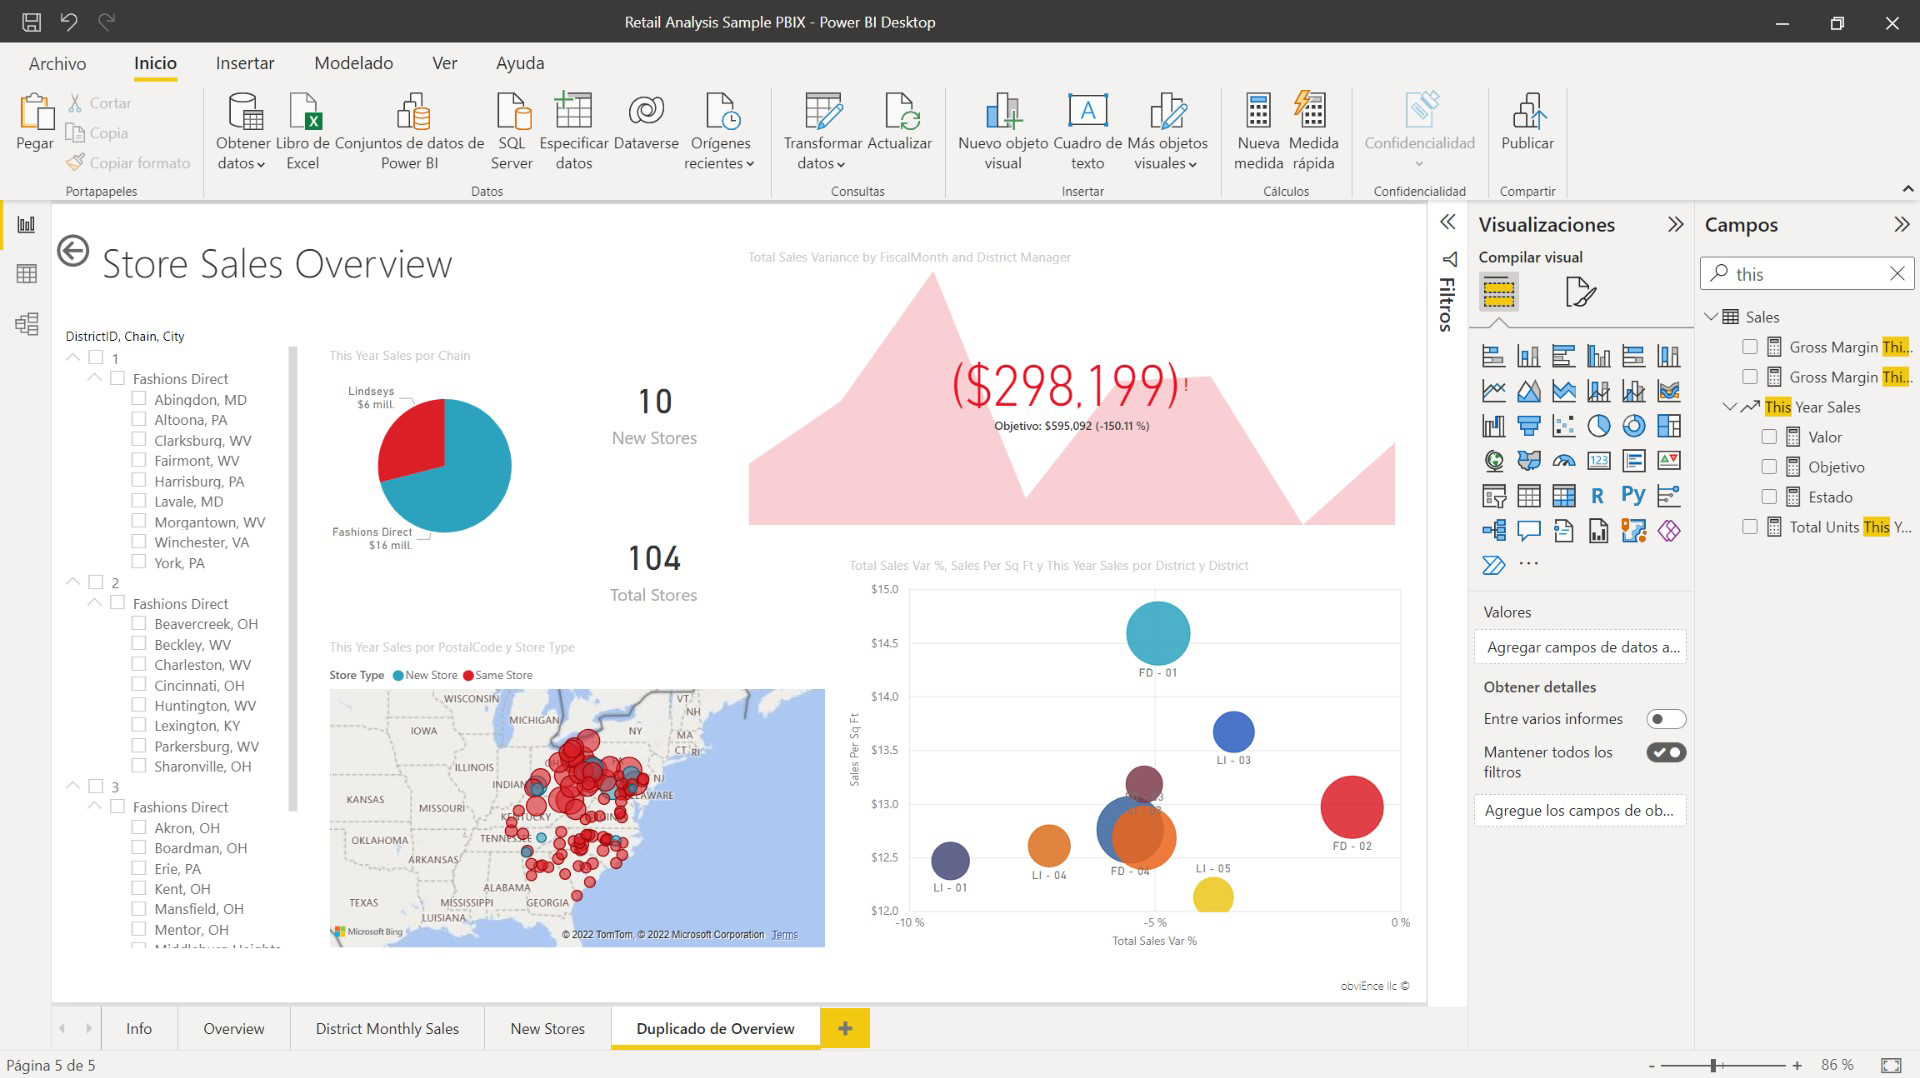Viewport: 1920px width, 1078px height.
Task: Switch to Data view in left sidebar
Action: pos(27,274)
